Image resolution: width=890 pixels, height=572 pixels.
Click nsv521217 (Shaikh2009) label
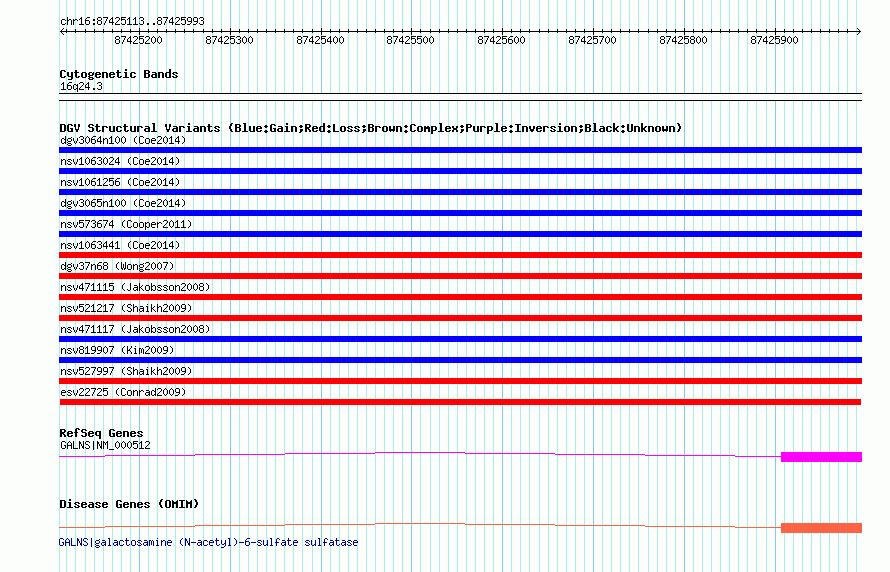point(126,308)
